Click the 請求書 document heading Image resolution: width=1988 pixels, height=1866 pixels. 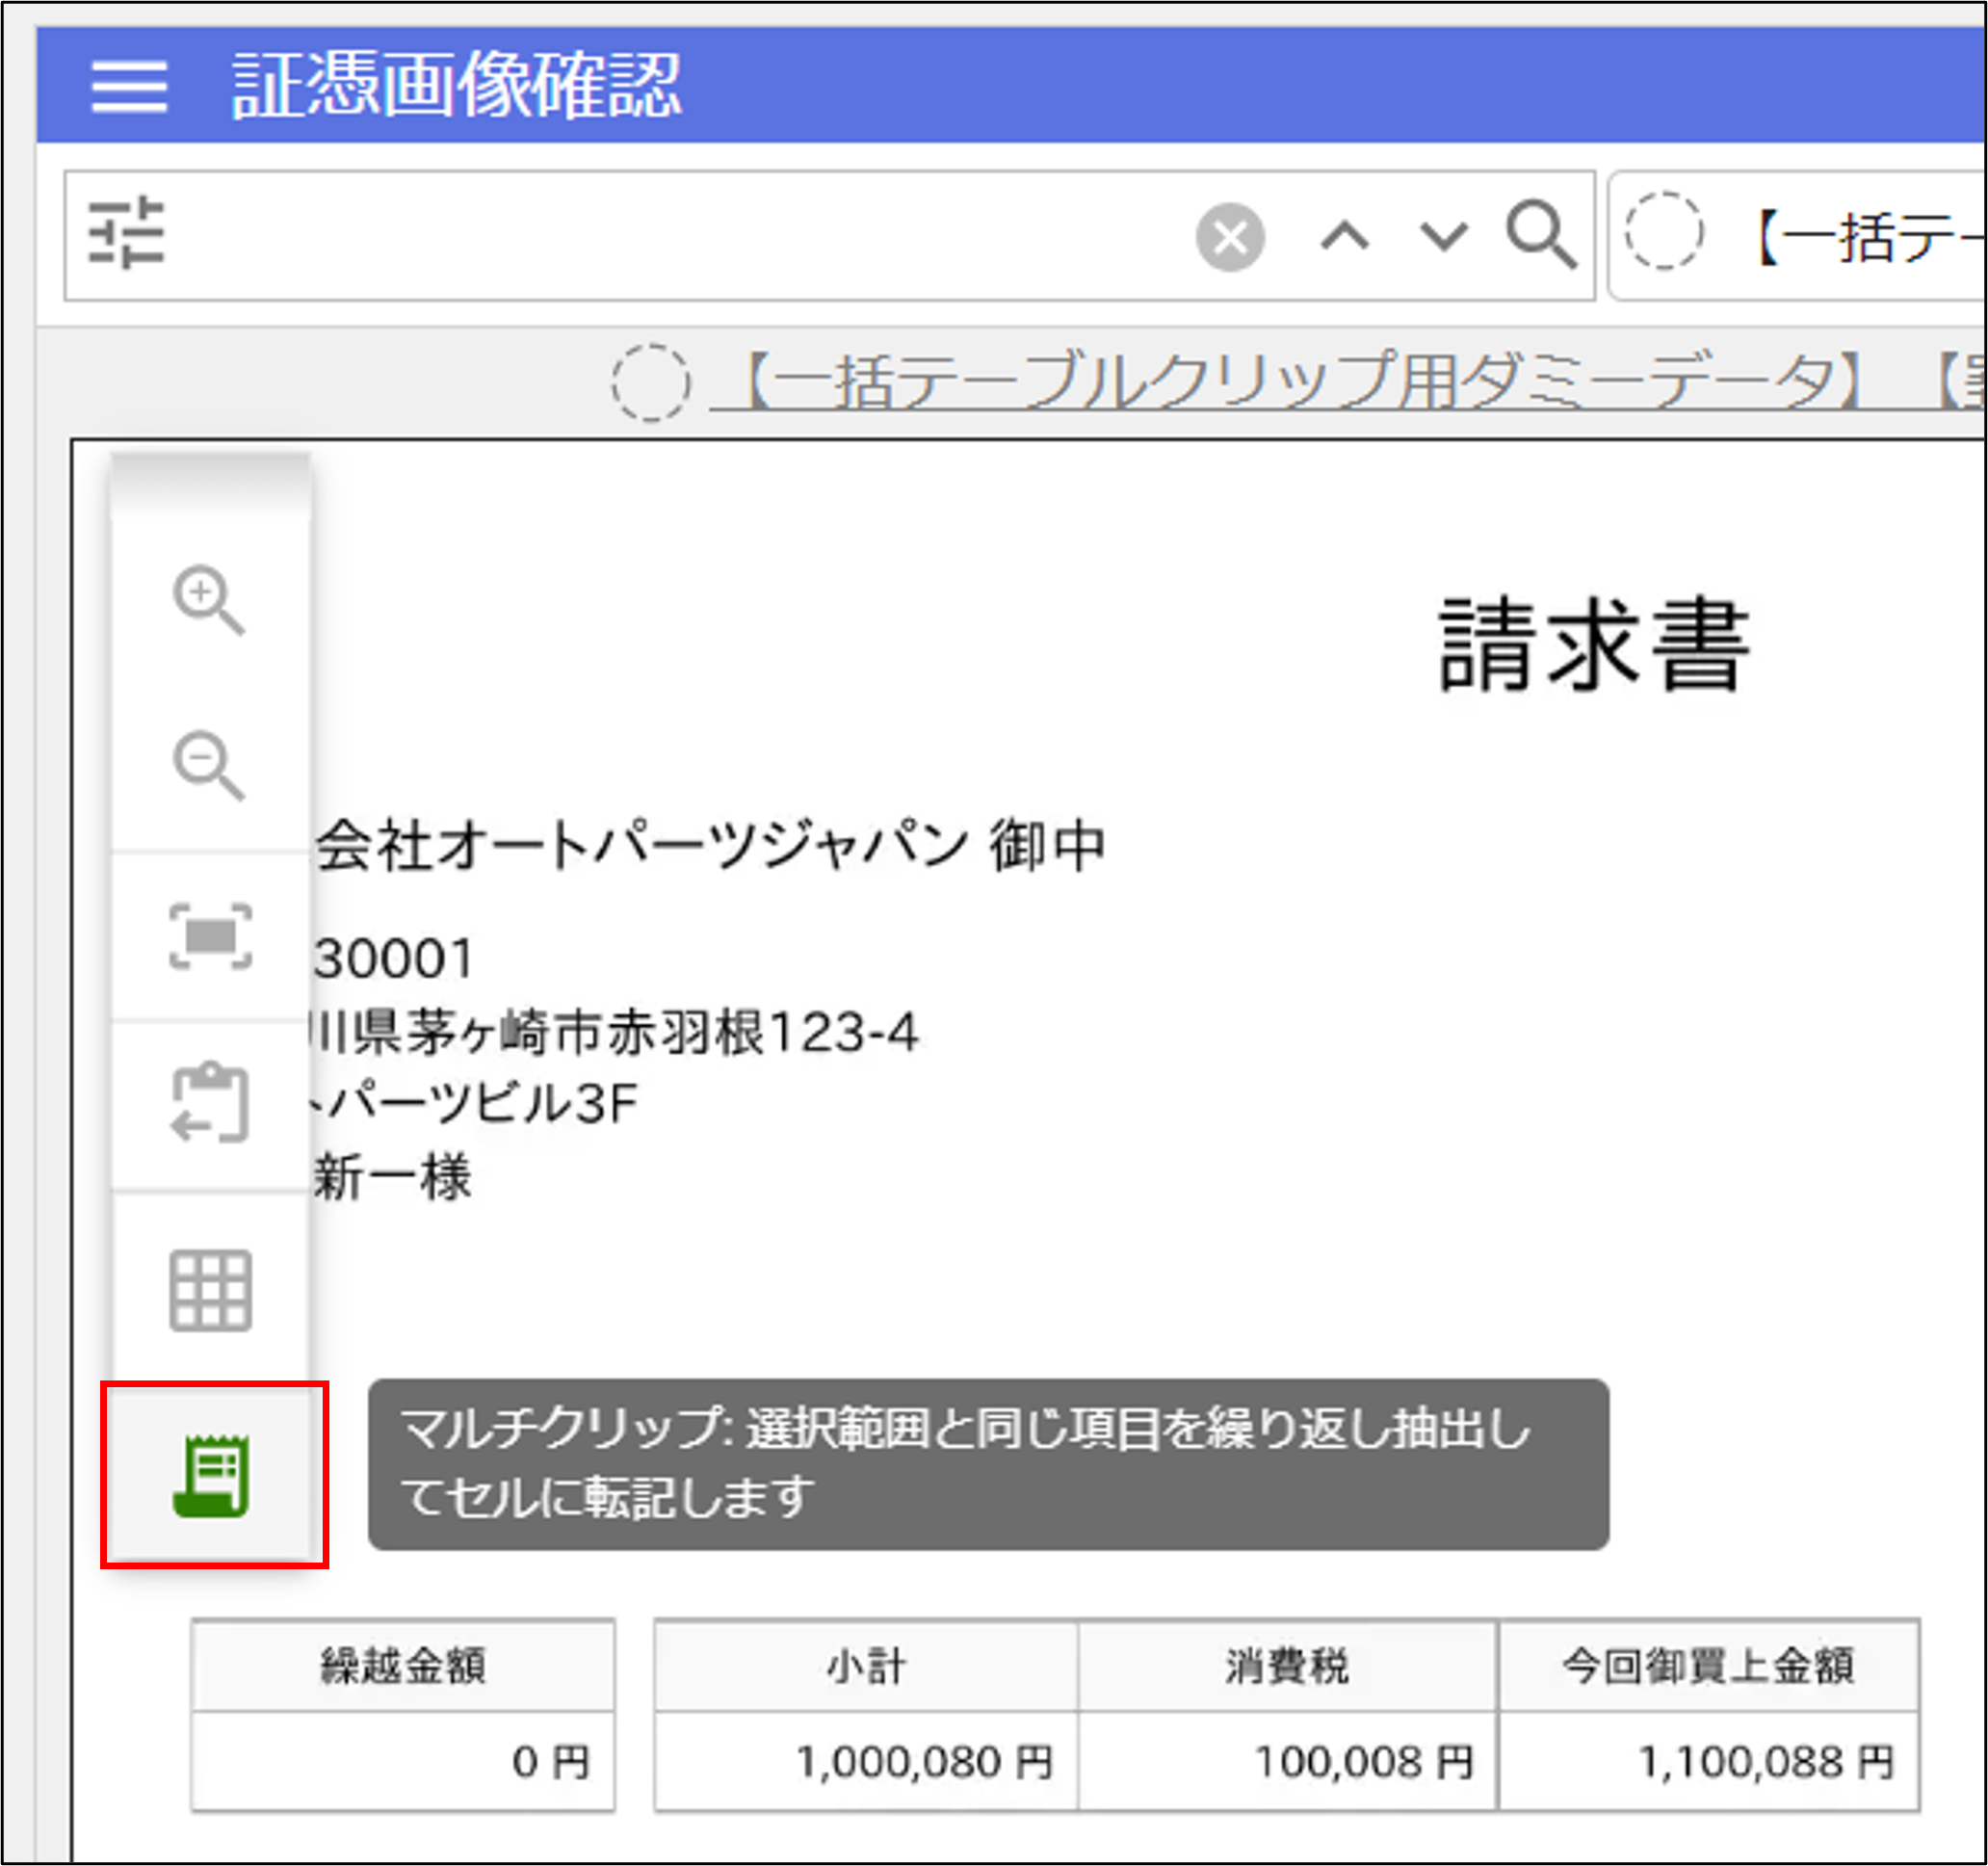(1593, 647)
